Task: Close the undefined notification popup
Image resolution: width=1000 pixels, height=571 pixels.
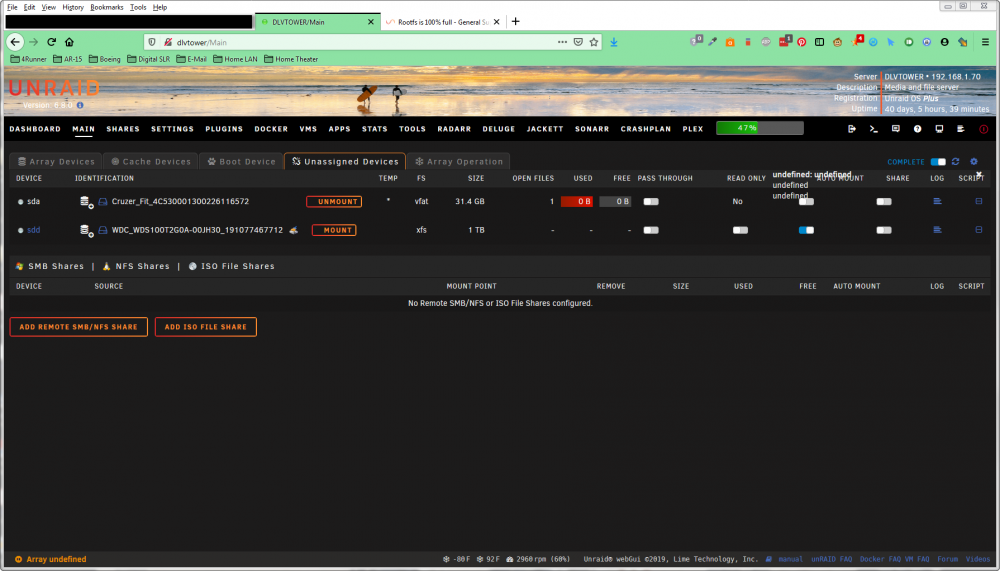Action: 979,174
